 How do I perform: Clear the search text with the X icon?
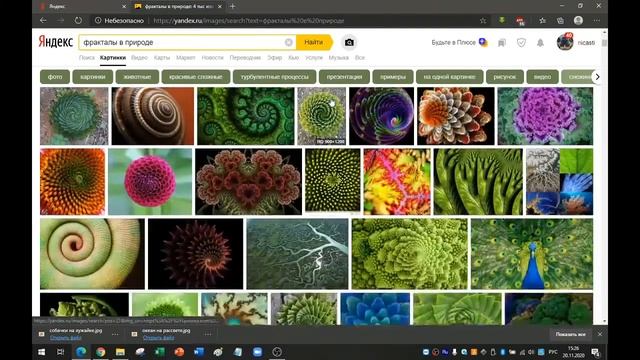click(x=289, y=42)
